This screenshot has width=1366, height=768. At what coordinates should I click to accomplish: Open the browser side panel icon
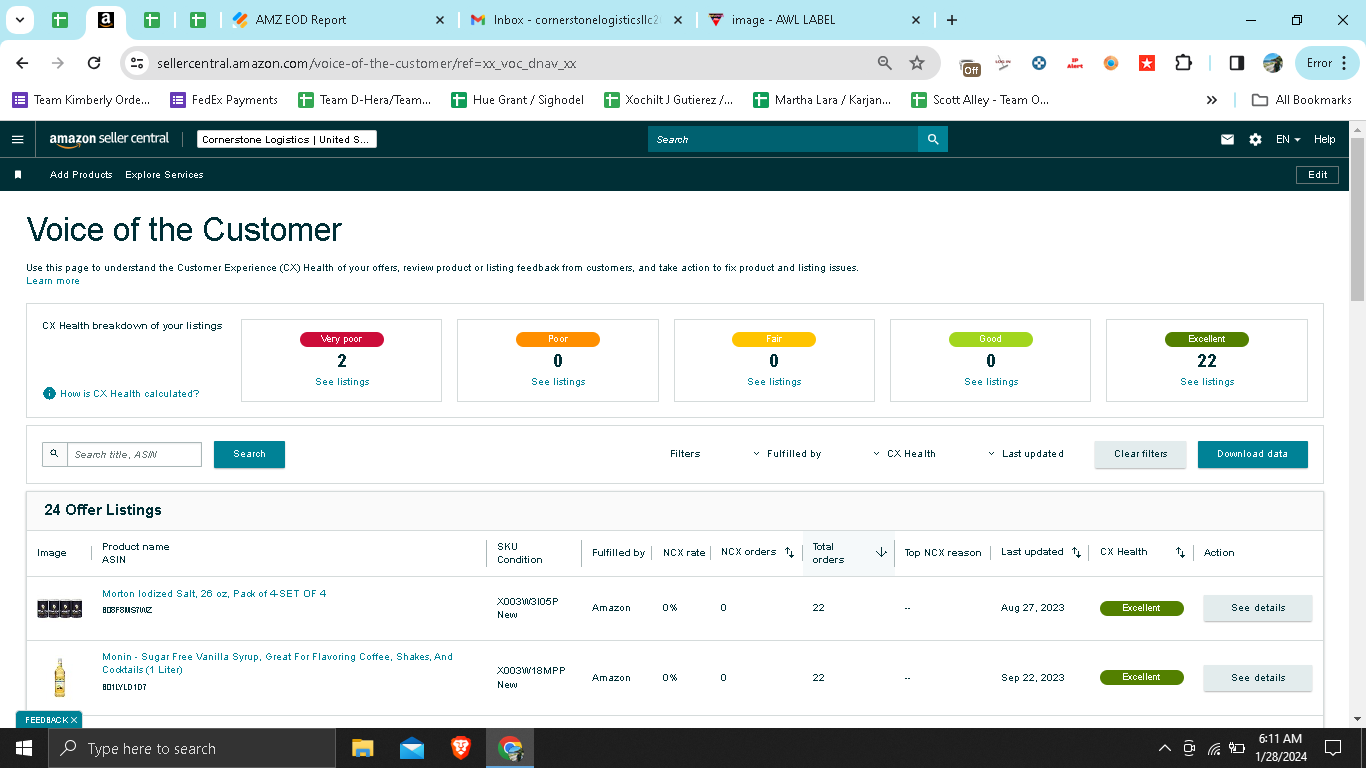coord(1237,63)
